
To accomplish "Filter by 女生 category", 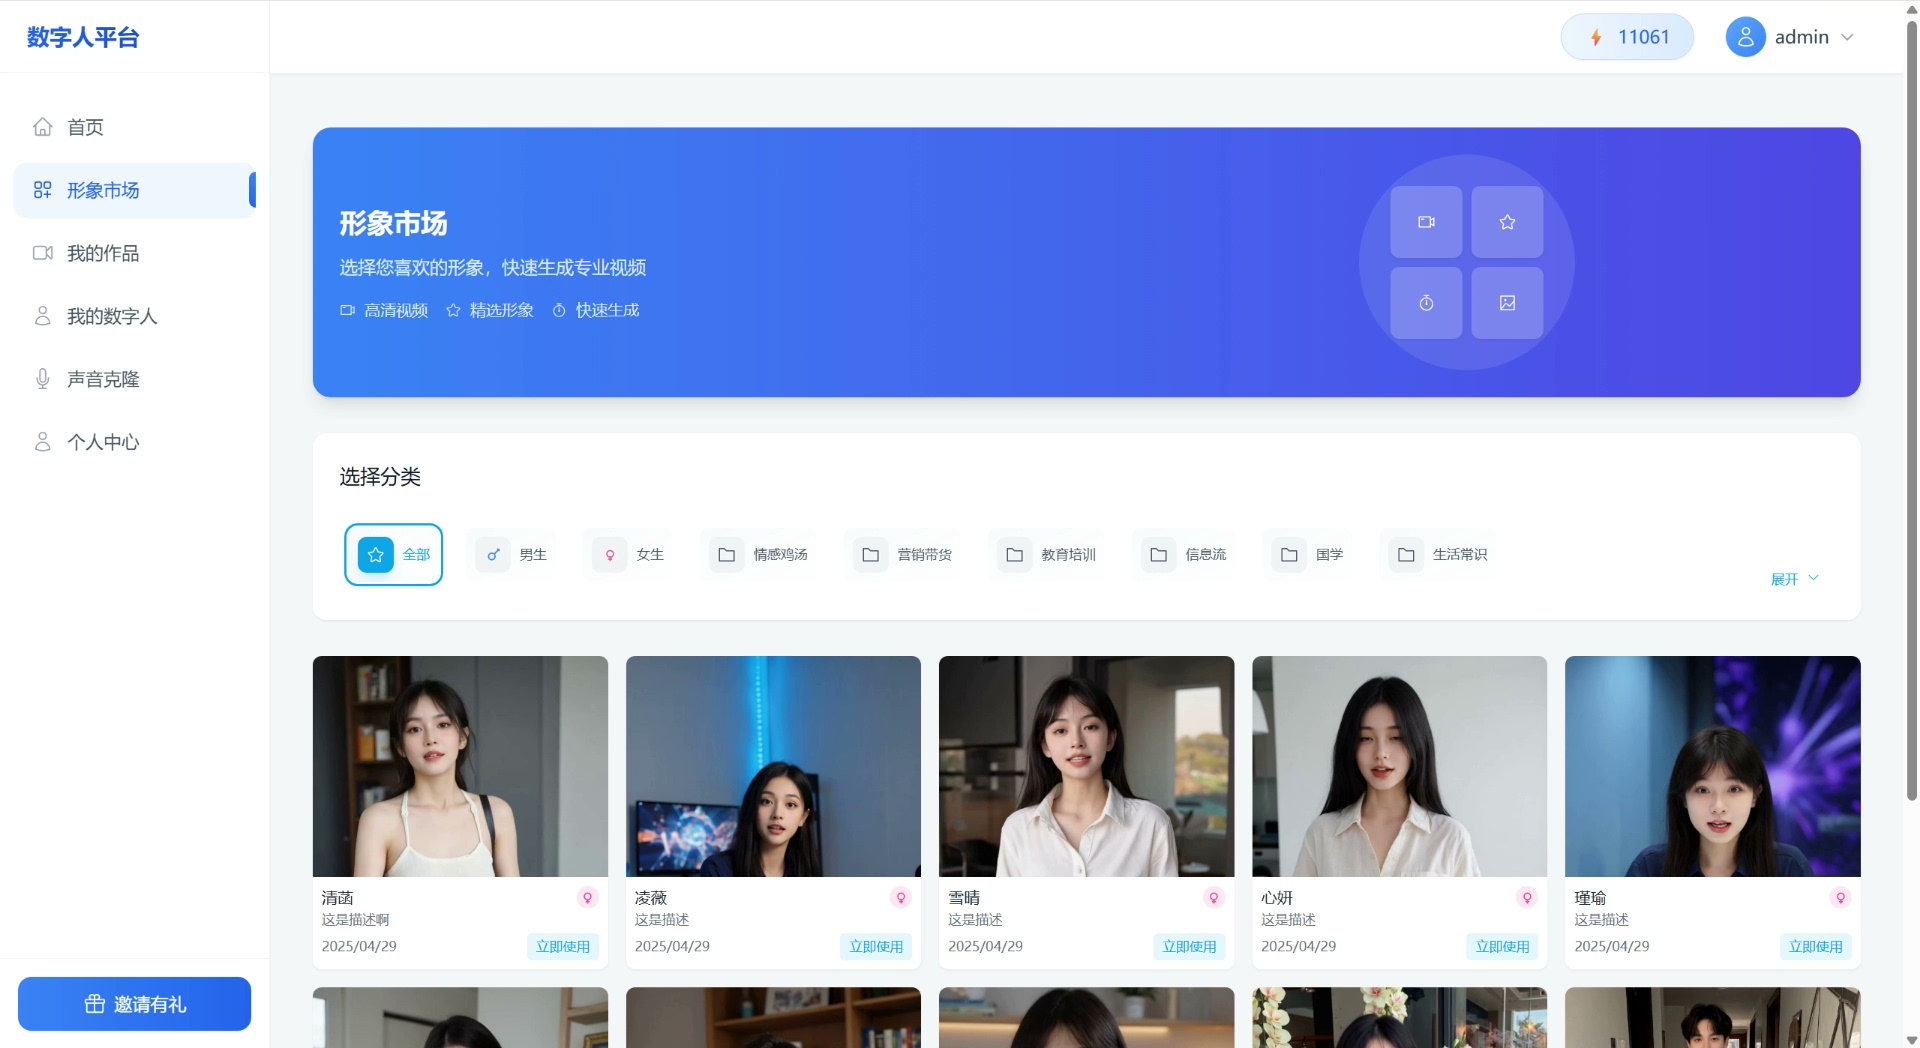I will [x=629, y=554].
